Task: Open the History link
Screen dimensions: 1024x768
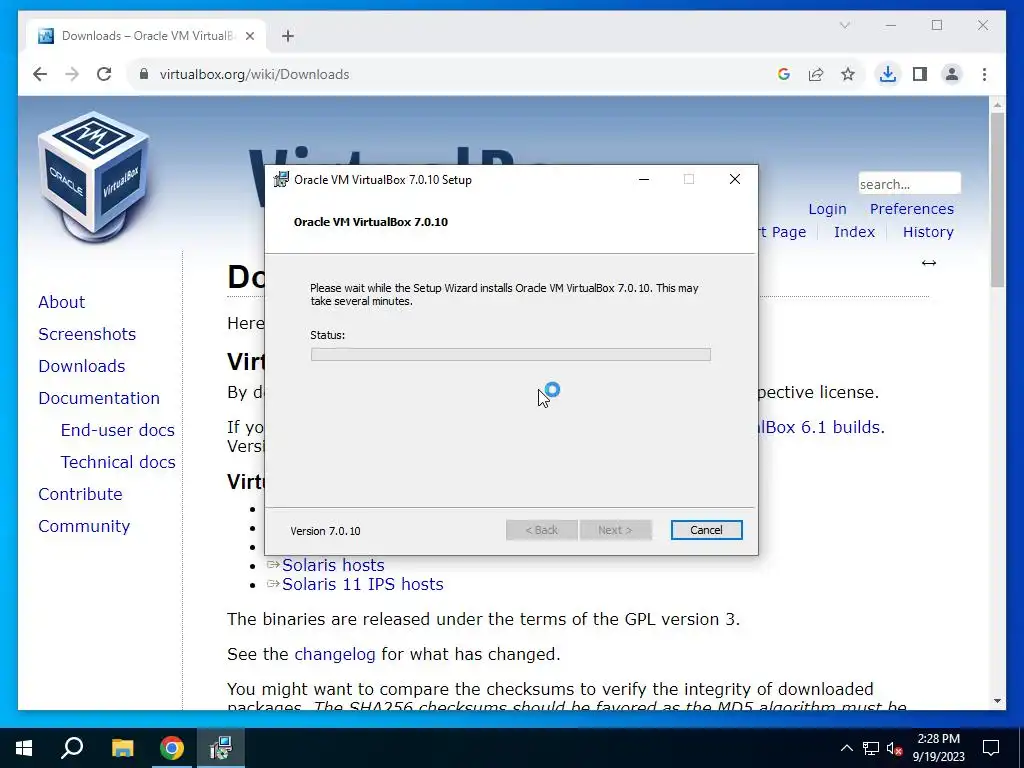Action: point(928,232)
